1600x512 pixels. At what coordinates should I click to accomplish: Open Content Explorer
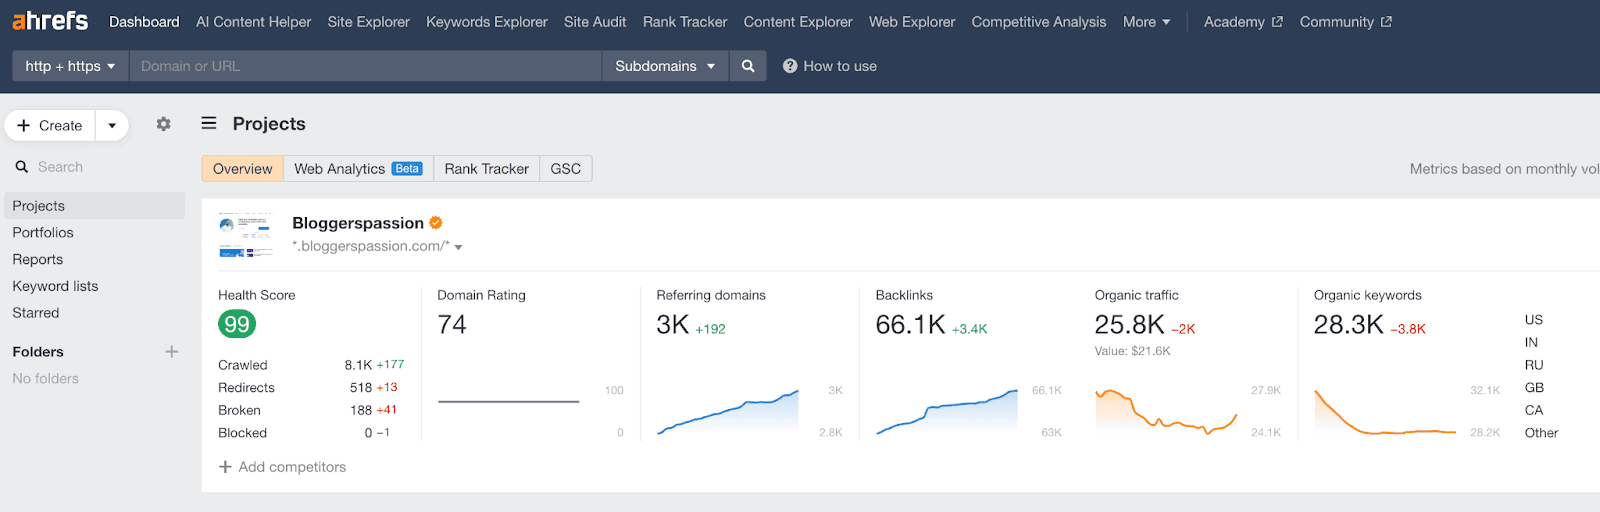[x=798, y=21]
